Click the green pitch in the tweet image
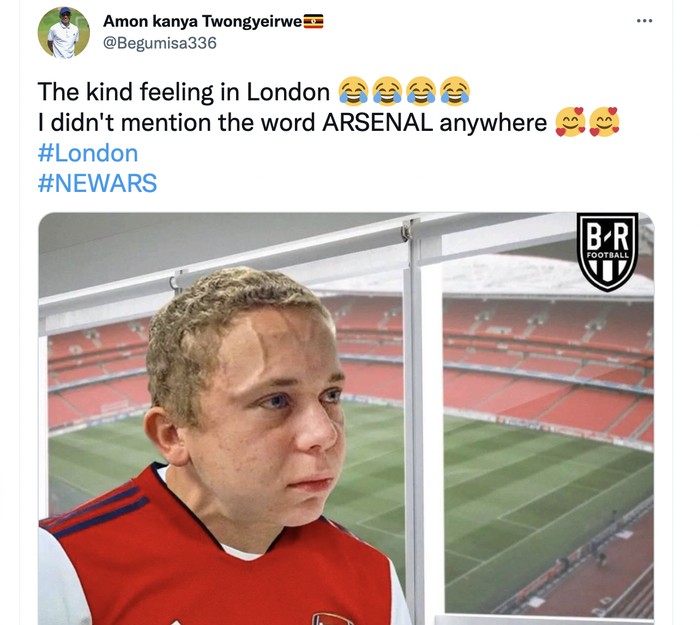Viewport: 700px width, 625px height. (520, 500)
